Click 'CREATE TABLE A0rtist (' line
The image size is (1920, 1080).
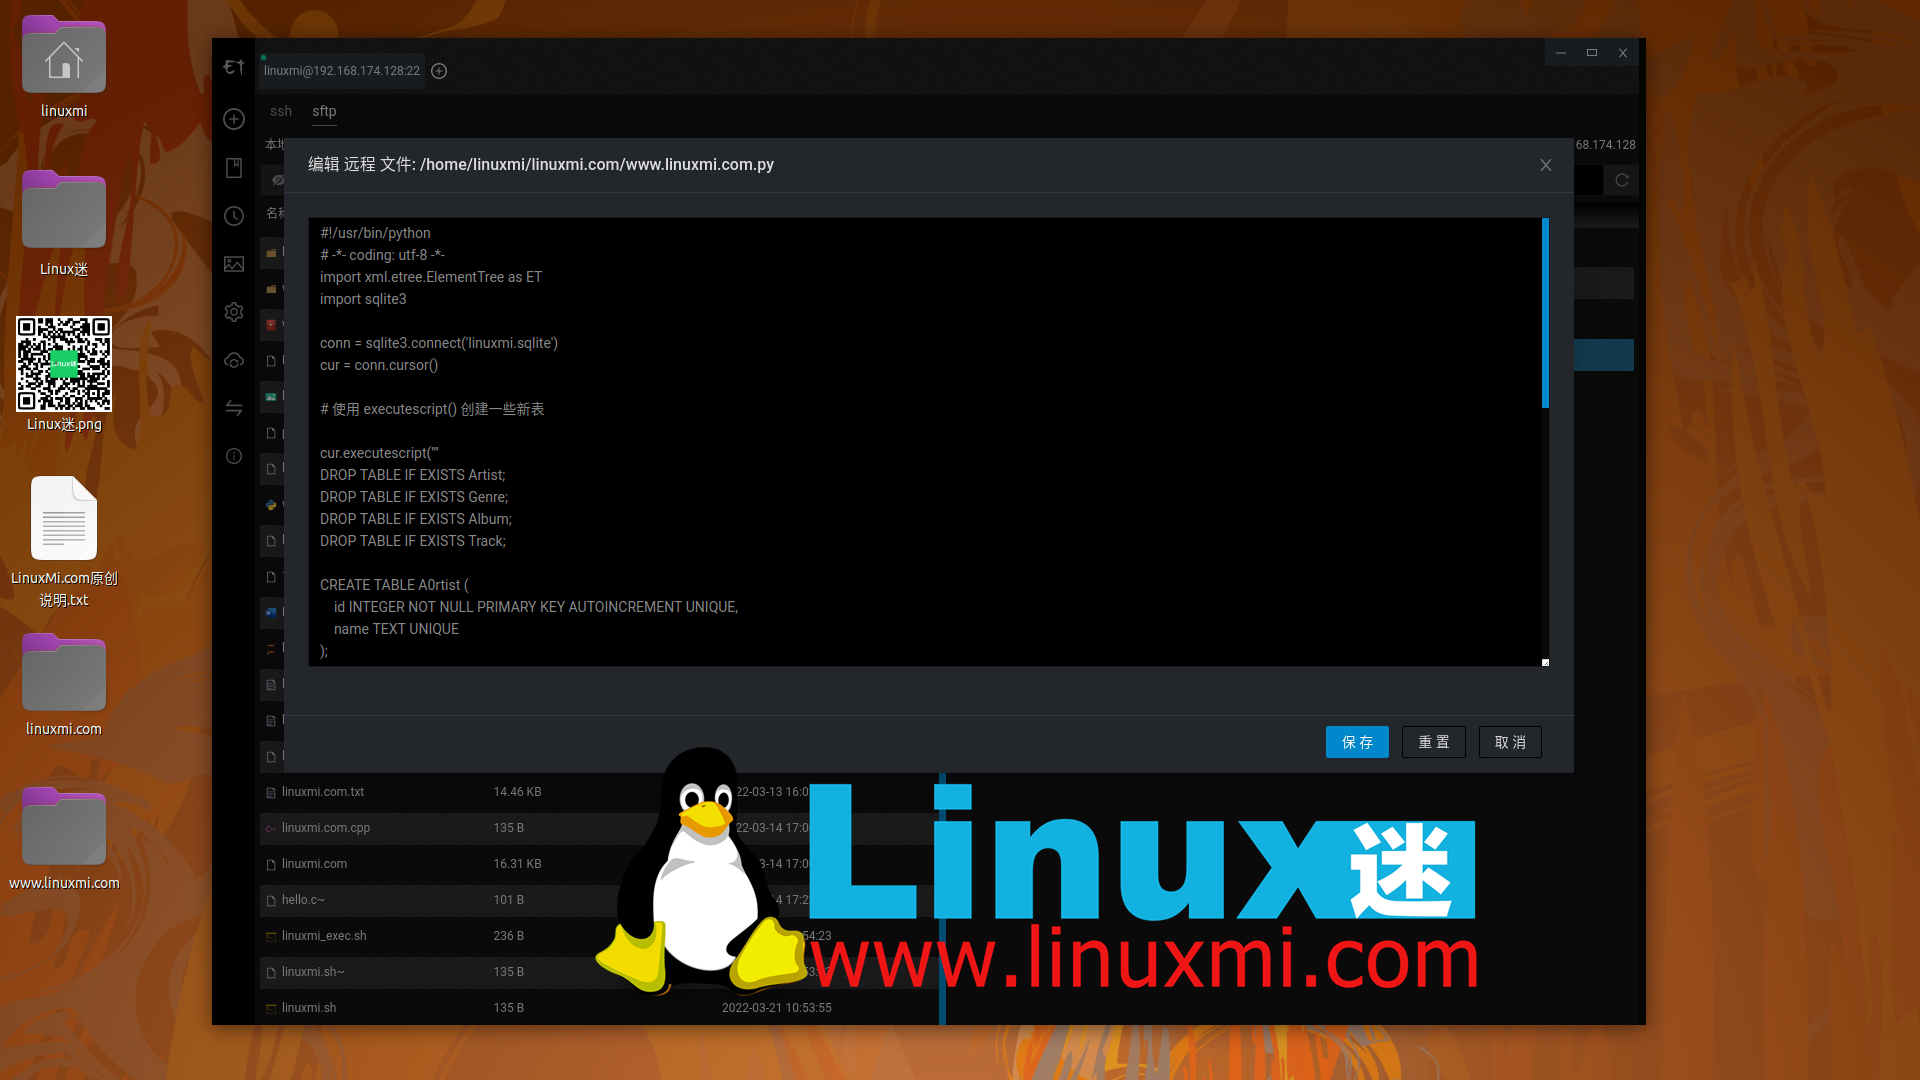[x=394, y=585]
